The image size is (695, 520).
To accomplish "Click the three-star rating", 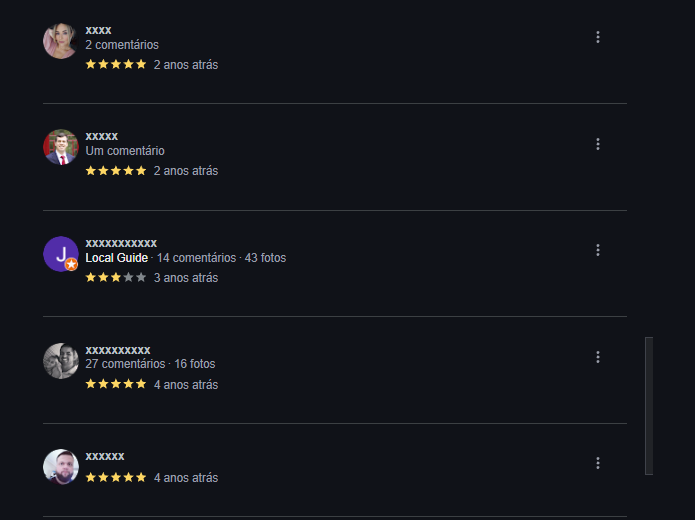I will [116, 278].
